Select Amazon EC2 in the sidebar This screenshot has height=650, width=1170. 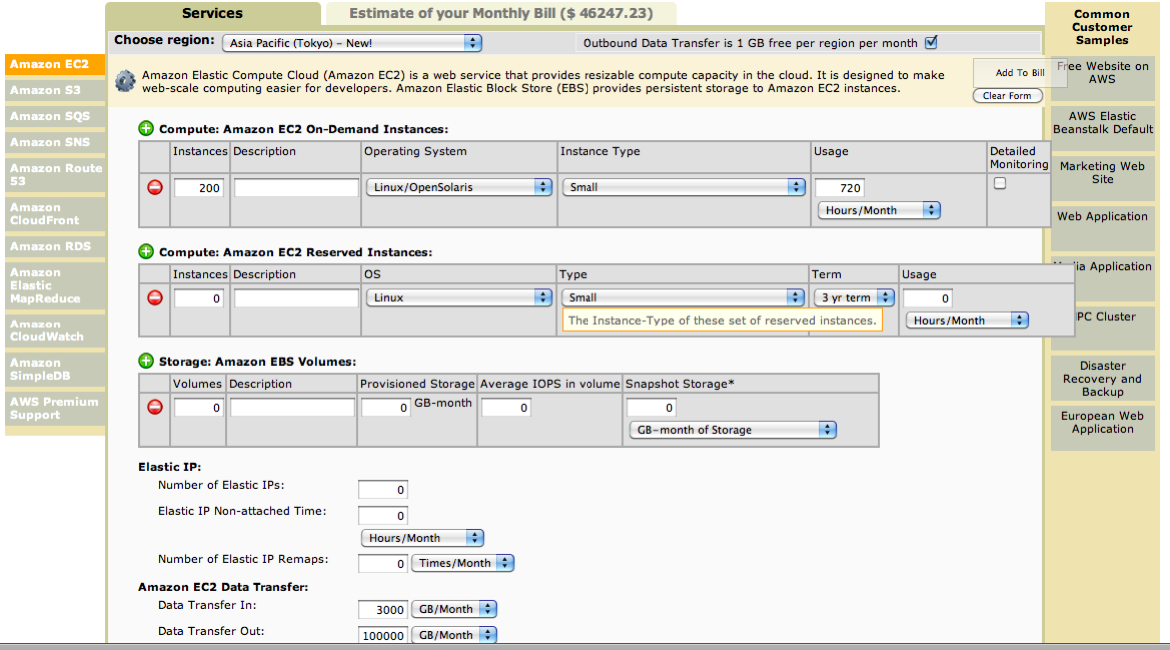(55, 64)
